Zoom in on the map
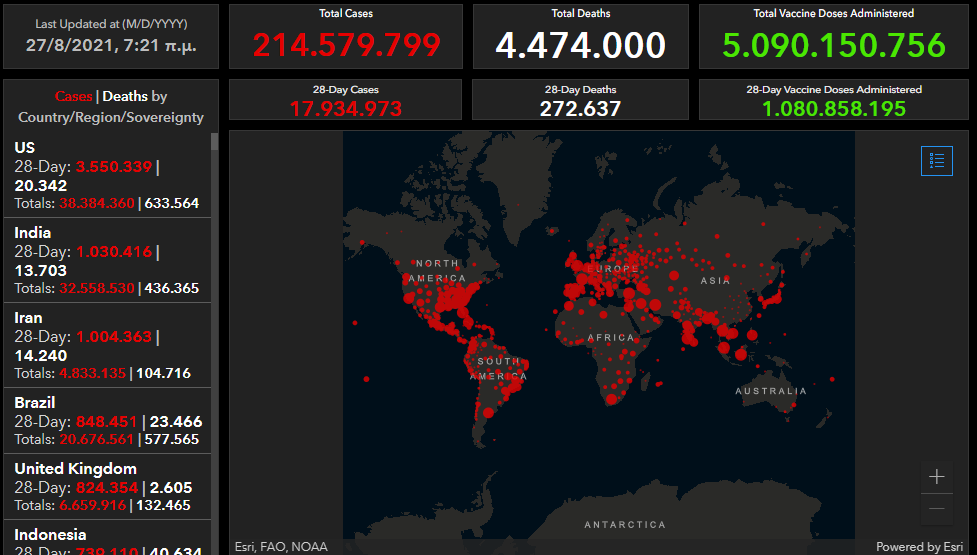 [x=936, y=477]
